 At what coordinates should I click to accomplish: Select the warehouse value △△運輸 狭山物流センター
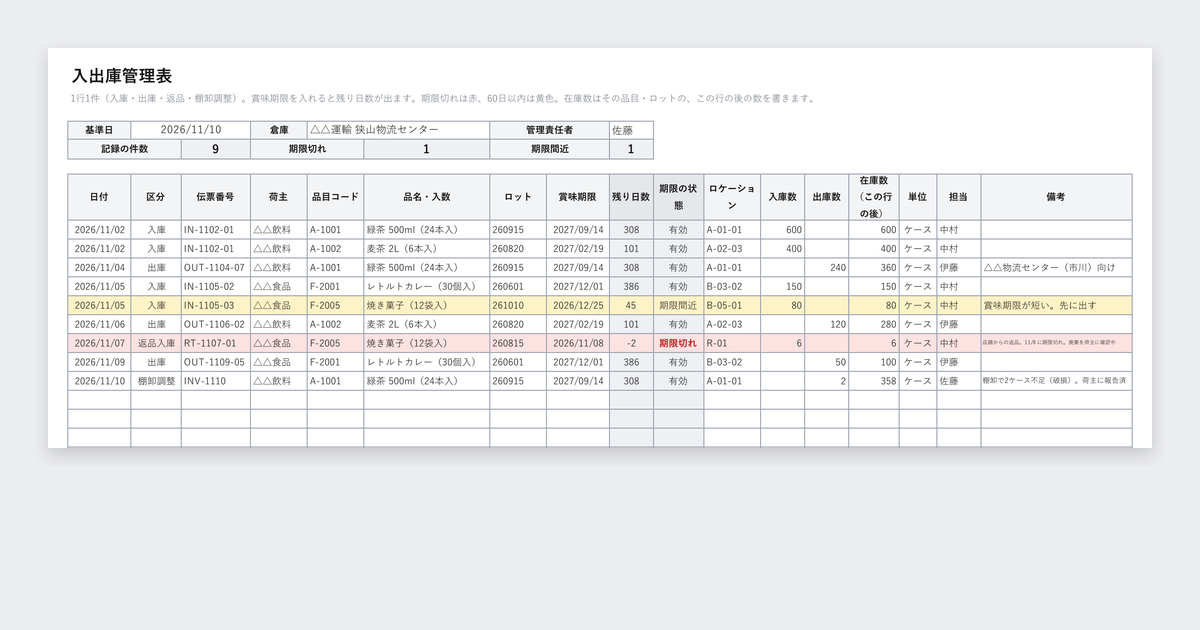click(x=398, y=130)
